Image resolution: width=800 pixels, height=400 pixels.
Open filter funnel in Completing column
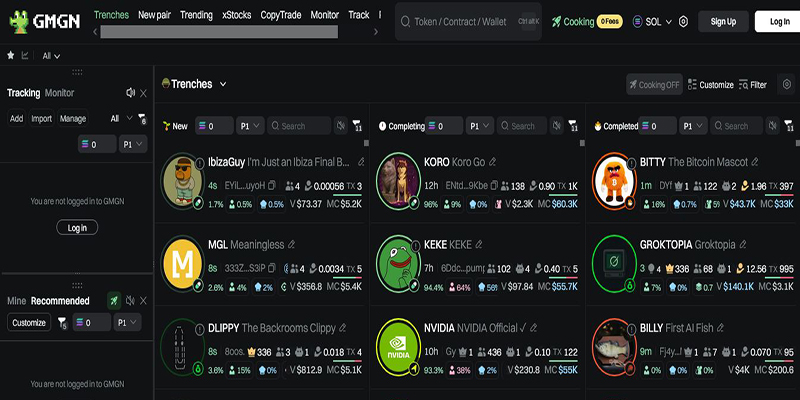click(x=573, y=126)
